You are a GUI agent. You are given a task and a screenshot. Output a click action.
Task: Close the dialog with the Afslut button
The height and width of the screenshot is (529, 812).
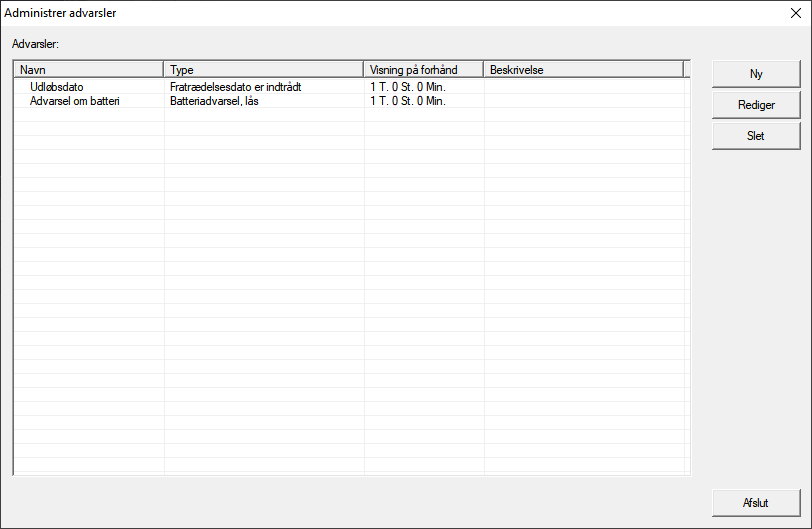(755, 503)
